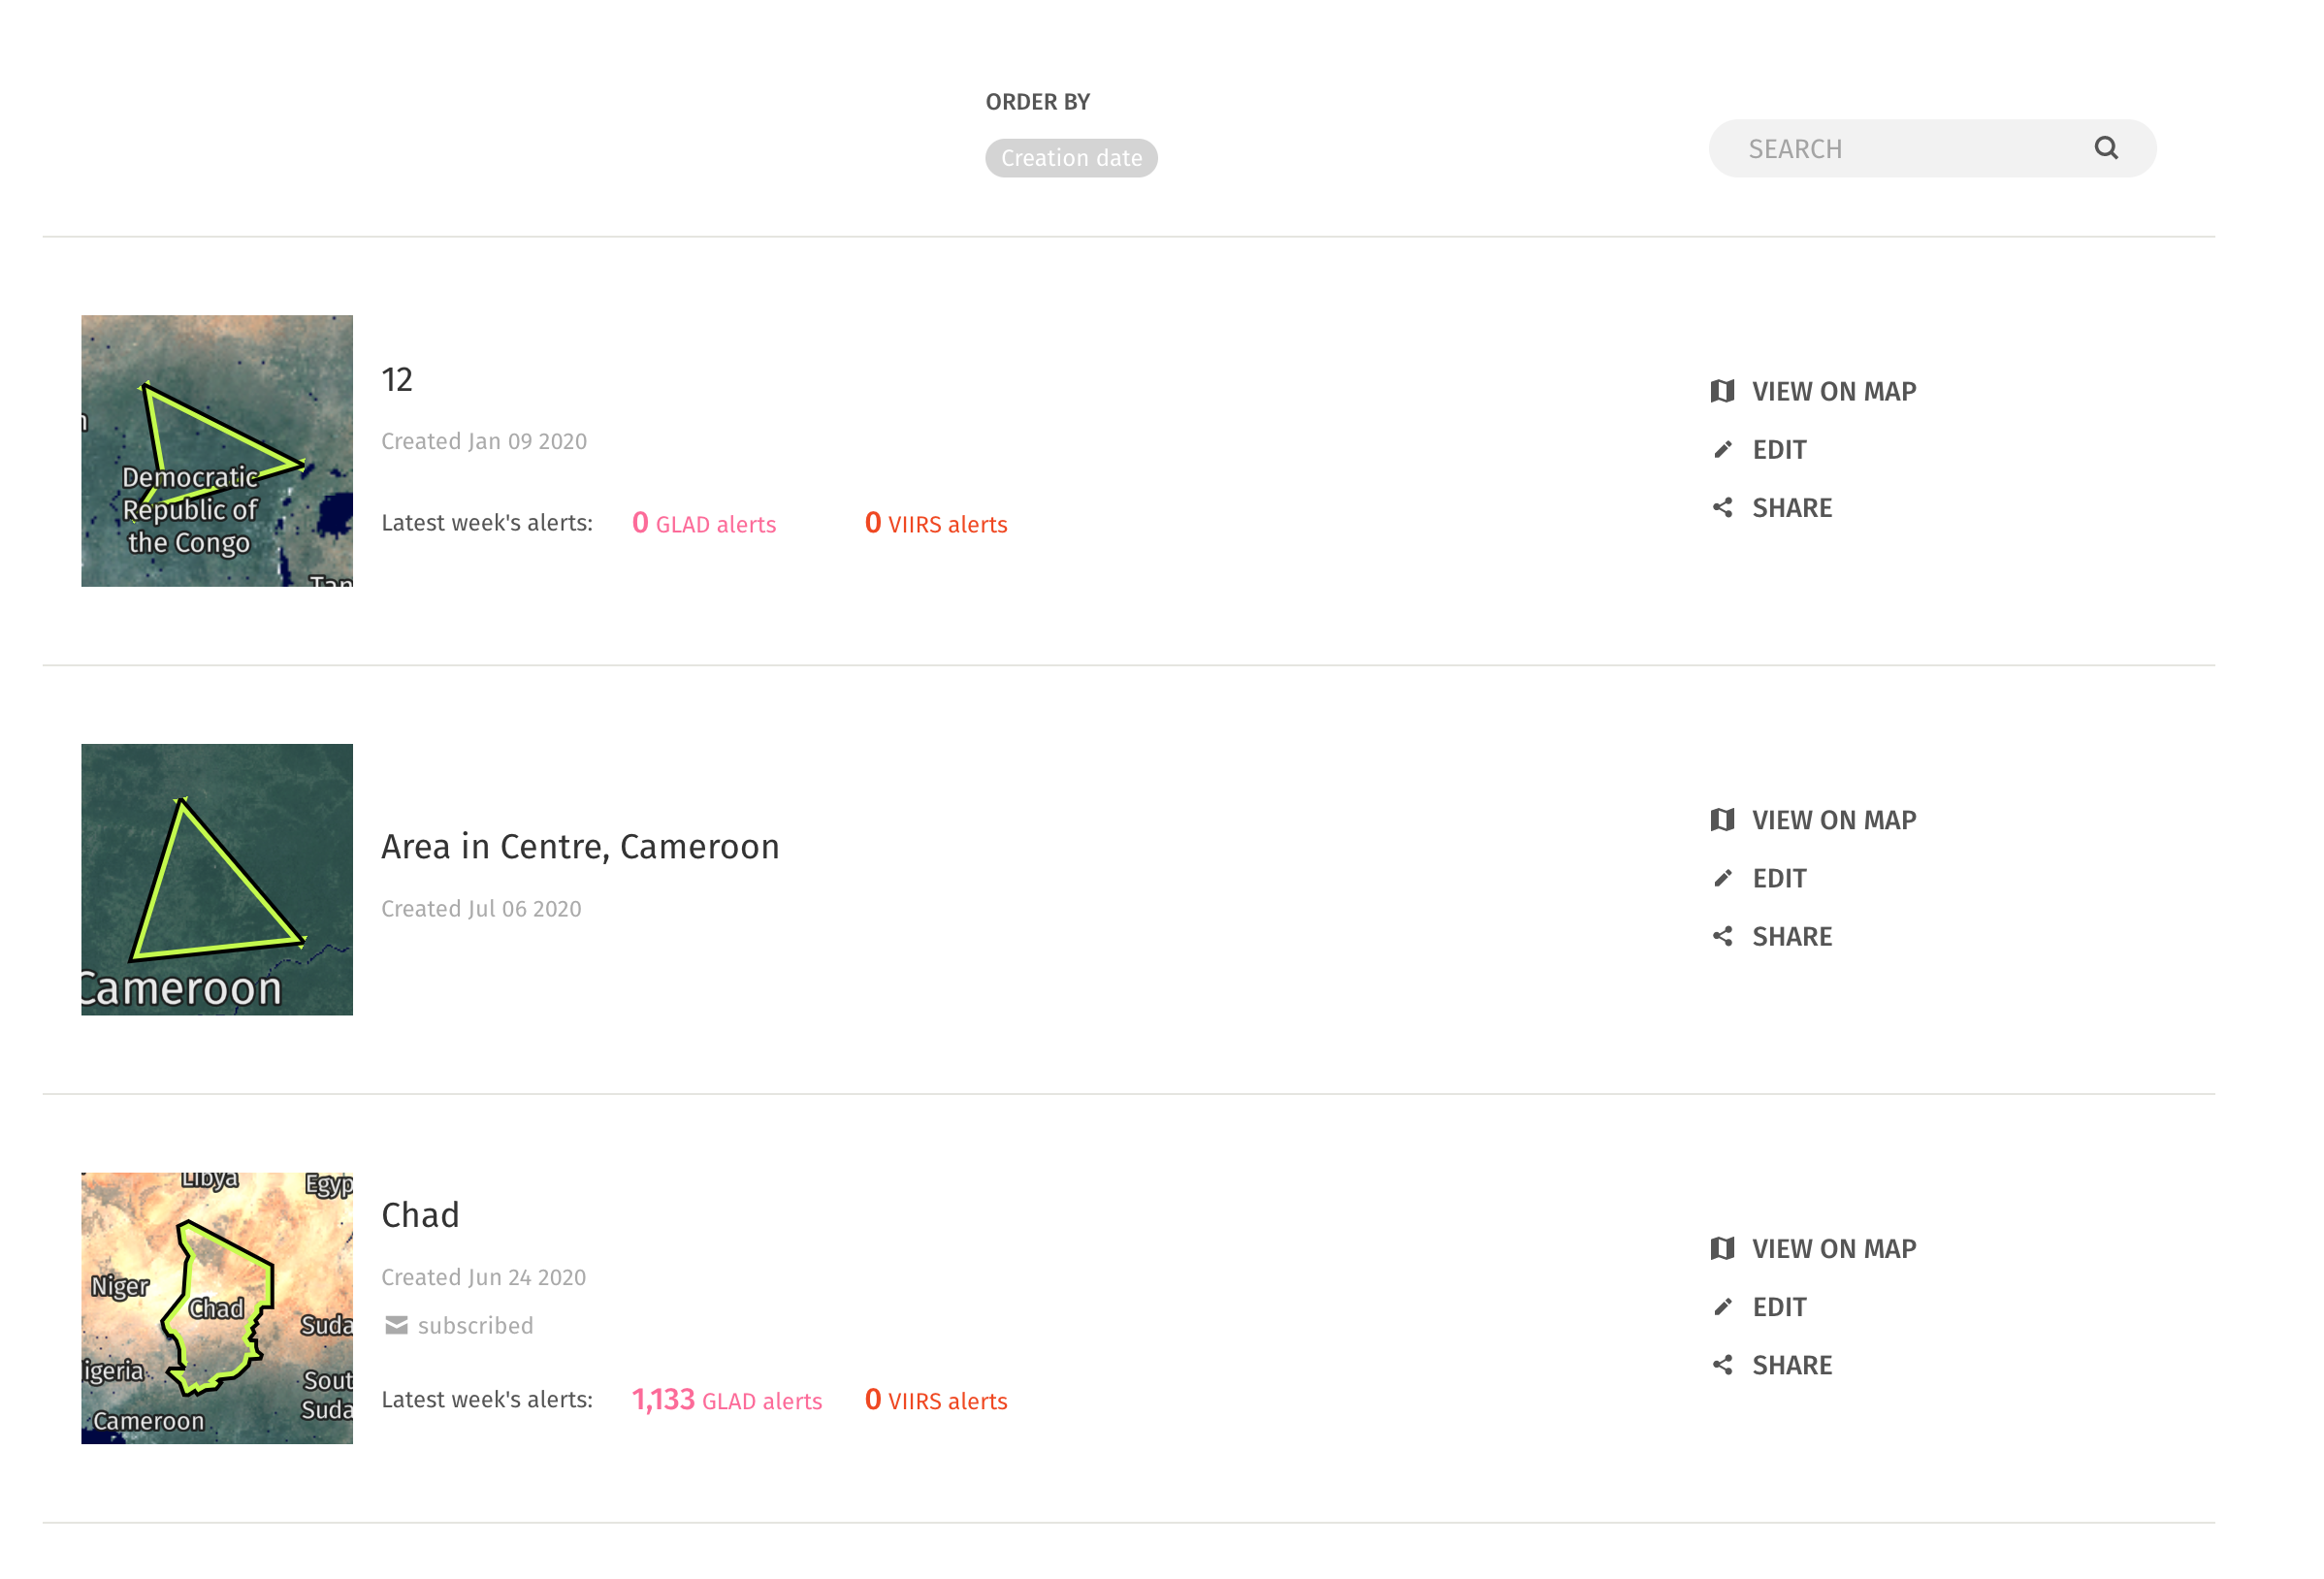Open the Area in Centre, Cameroon title
The width and height of the screenshot is (2324, 1579).
tap(580, 846)
